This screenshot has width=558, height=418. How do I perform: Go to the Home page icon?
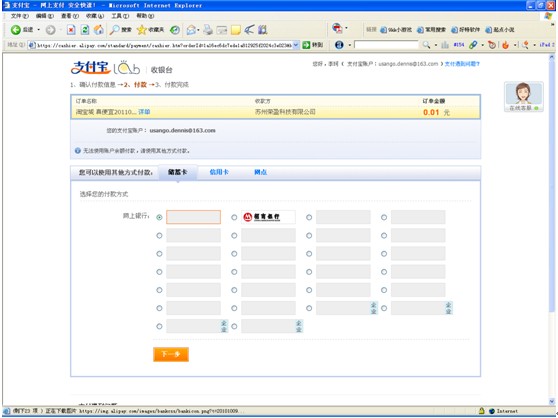(99, 30)
